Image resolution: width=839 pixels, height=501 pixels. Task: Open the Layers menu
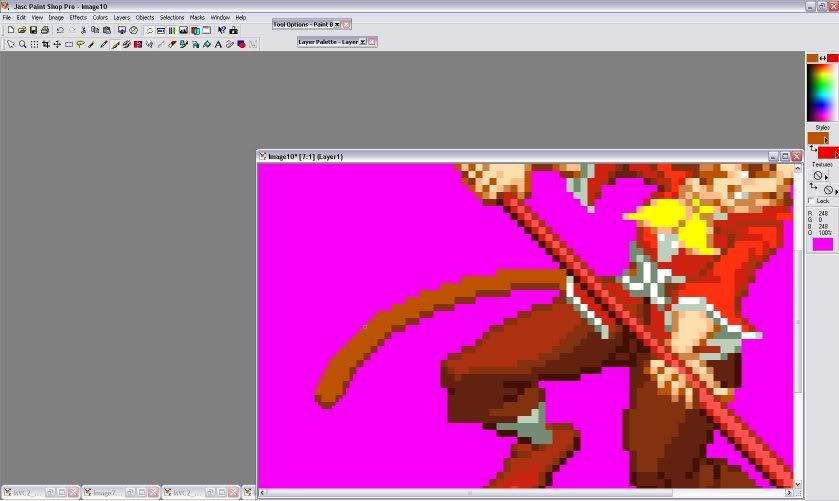coord(121,18)
